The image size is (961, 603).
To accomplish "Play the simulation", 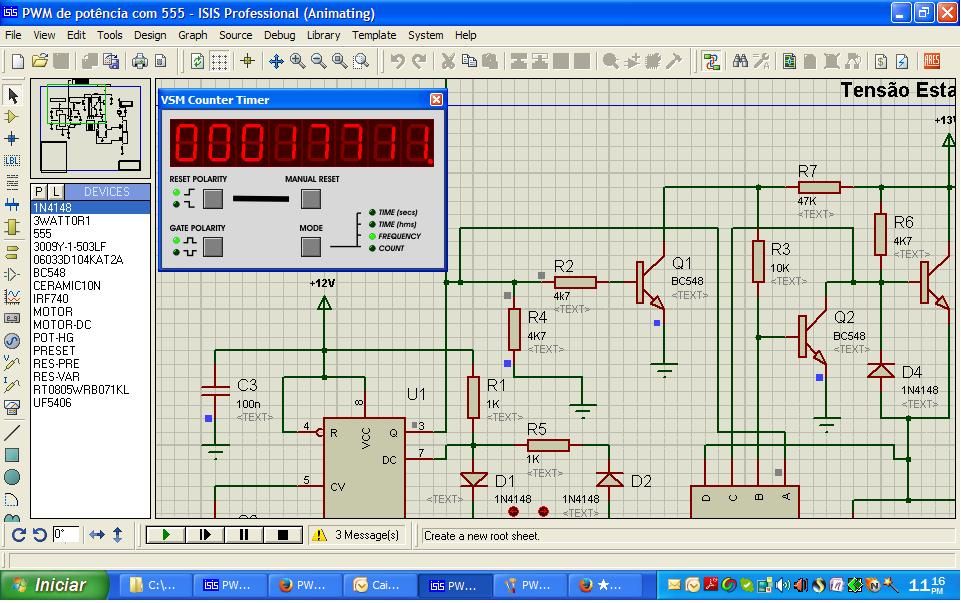I will click(165, 534).
